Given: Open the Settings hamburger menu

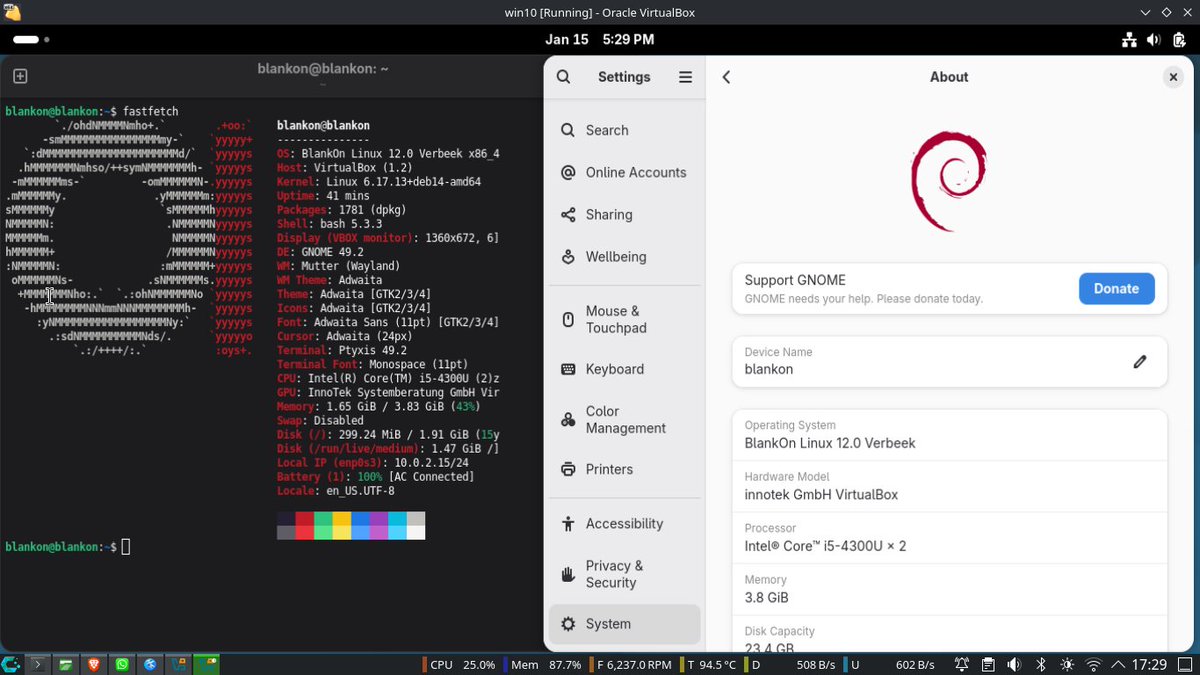Looking at the screenshot, I should coord(685,77).
